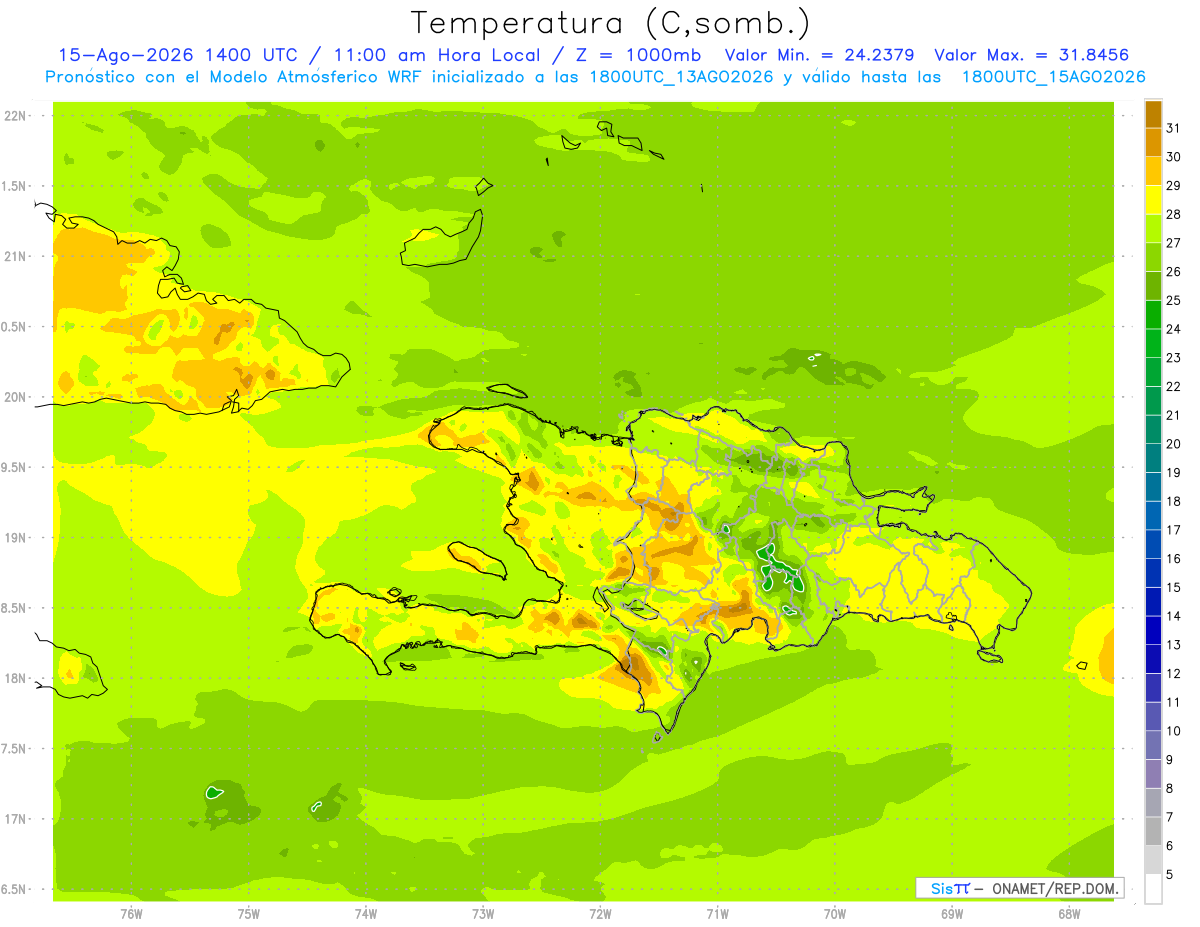Click legend value '16' on the color scale
The height and width of the screenshot is (927, 1200).
coord(1174,559)
